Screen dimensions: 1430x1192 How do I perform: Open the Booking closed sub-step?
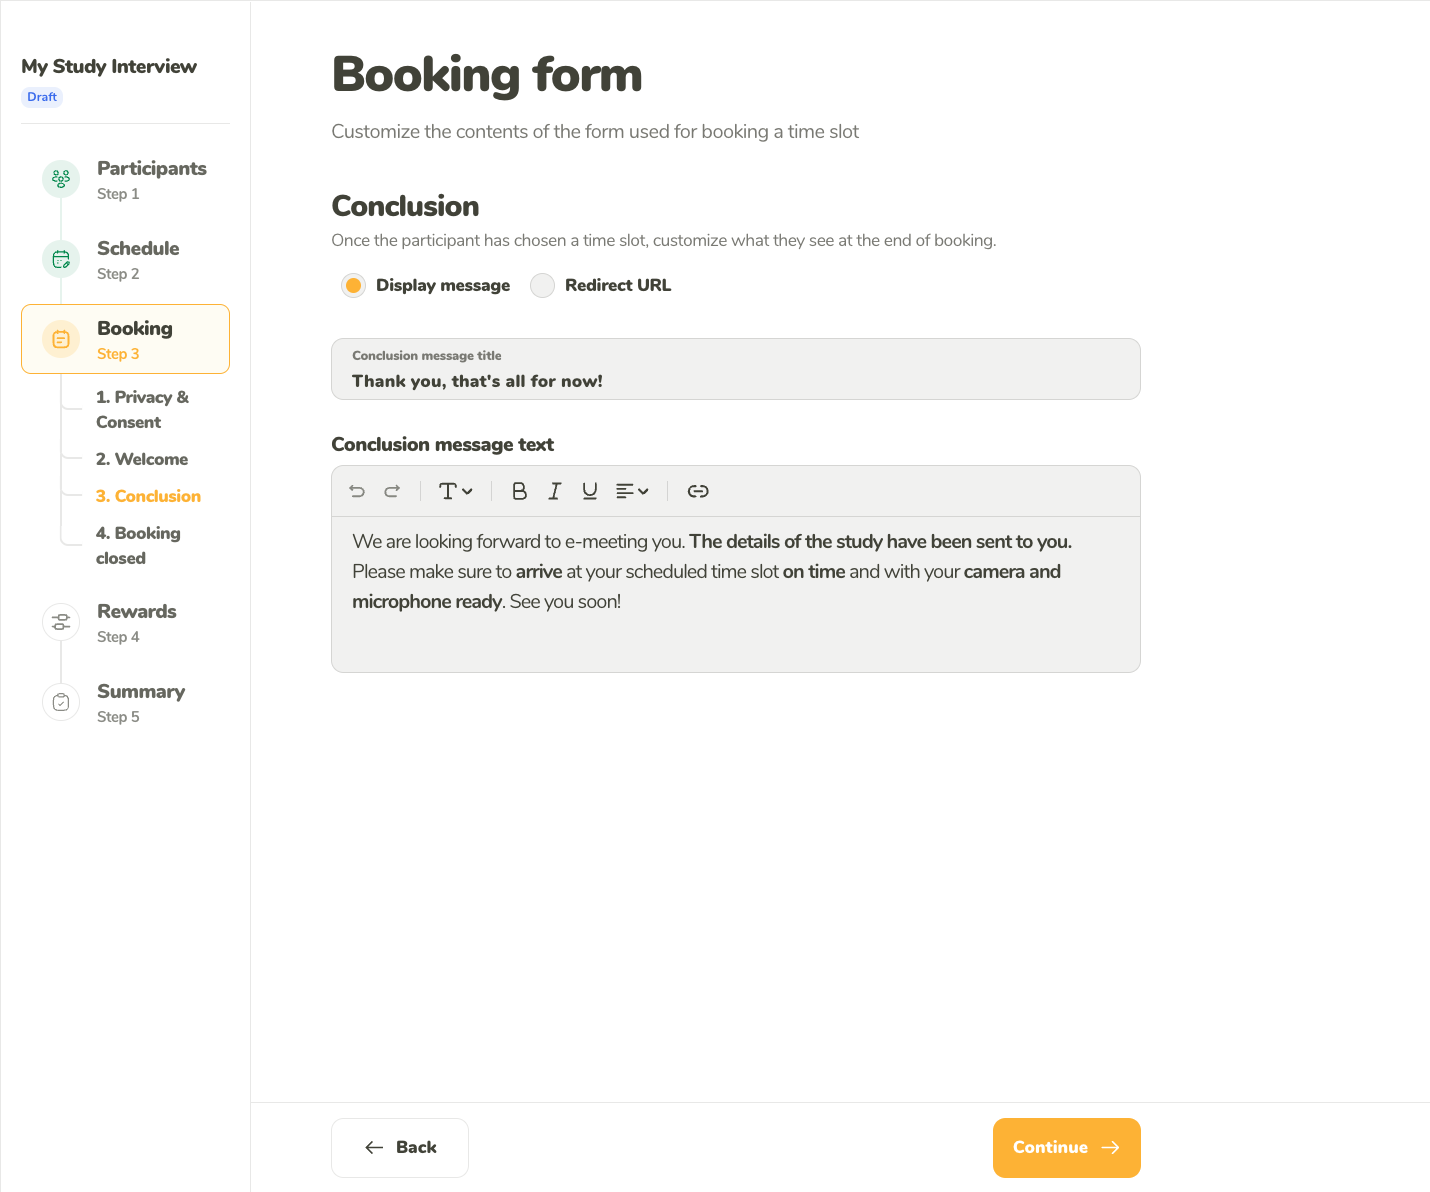click(x=138, y=546)
